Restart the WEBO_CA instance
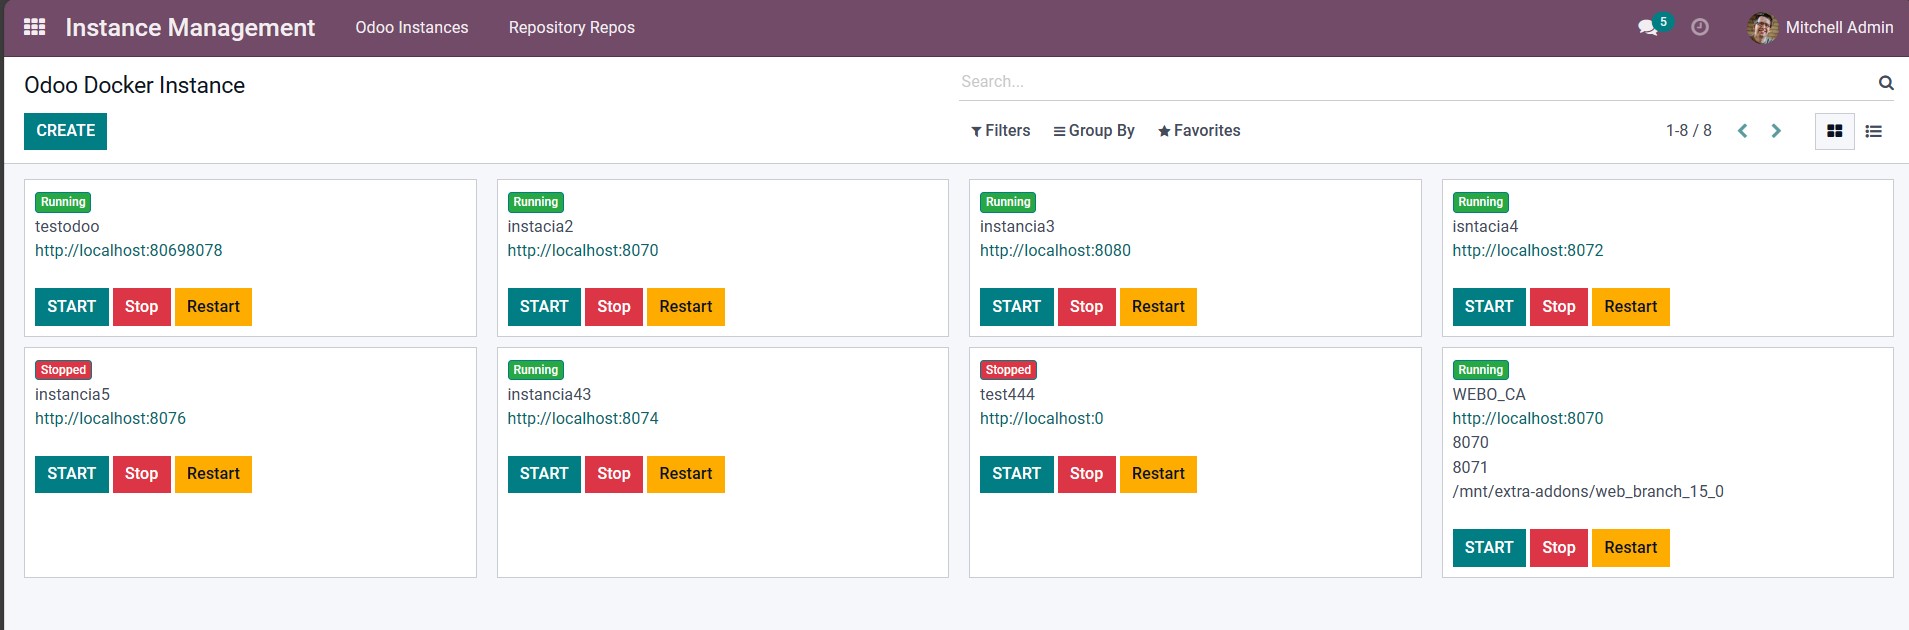 pyautogui.click(x=1631, y=548)
